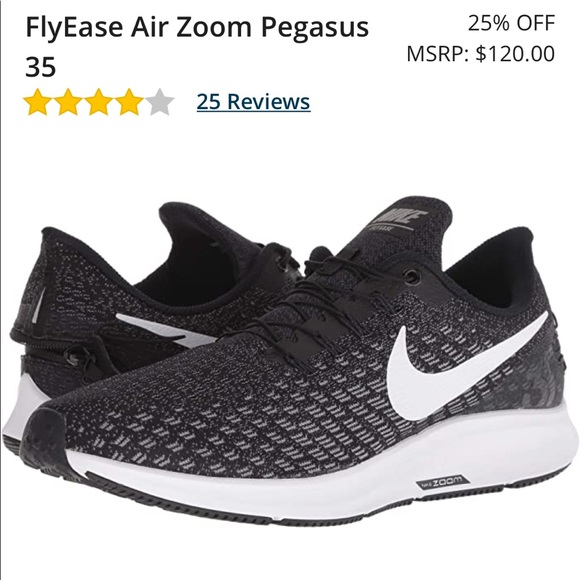Click the small white swoosh on rear shoe
The width and height of the screenshot is (580, 580).
coord(165,331)
